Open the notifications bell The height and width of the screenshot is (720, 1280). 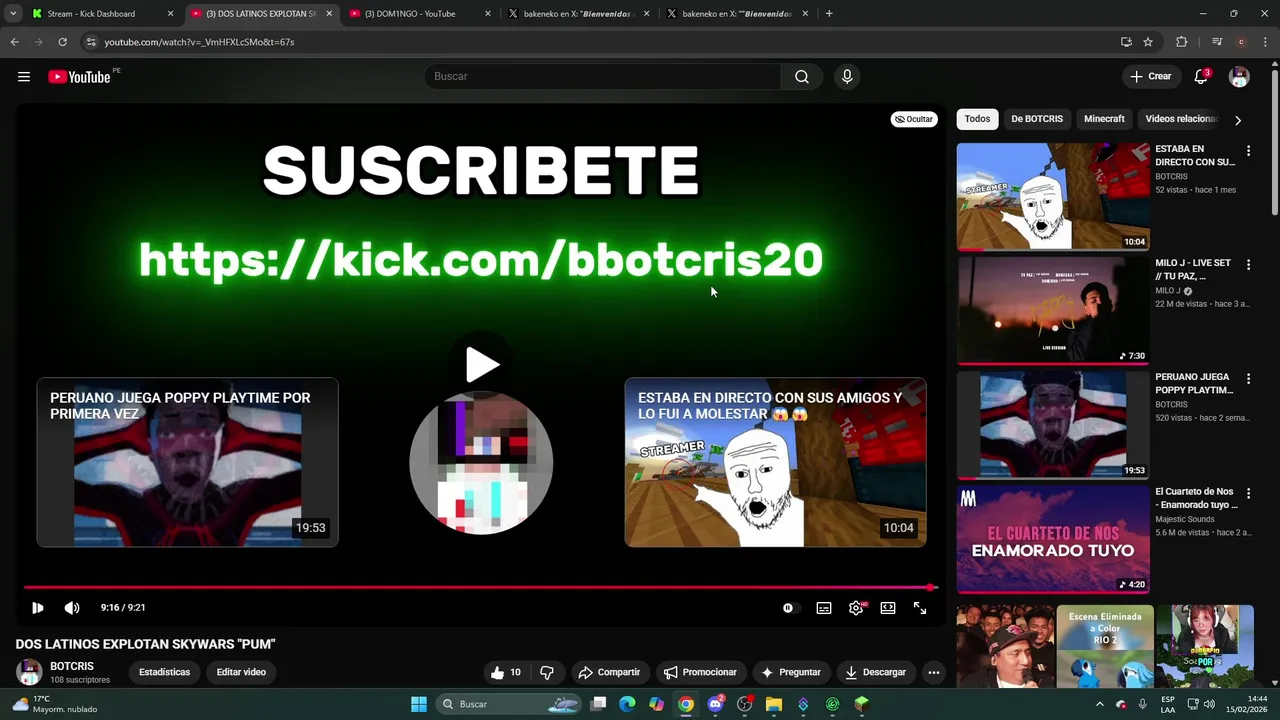tap(1201, 77)
